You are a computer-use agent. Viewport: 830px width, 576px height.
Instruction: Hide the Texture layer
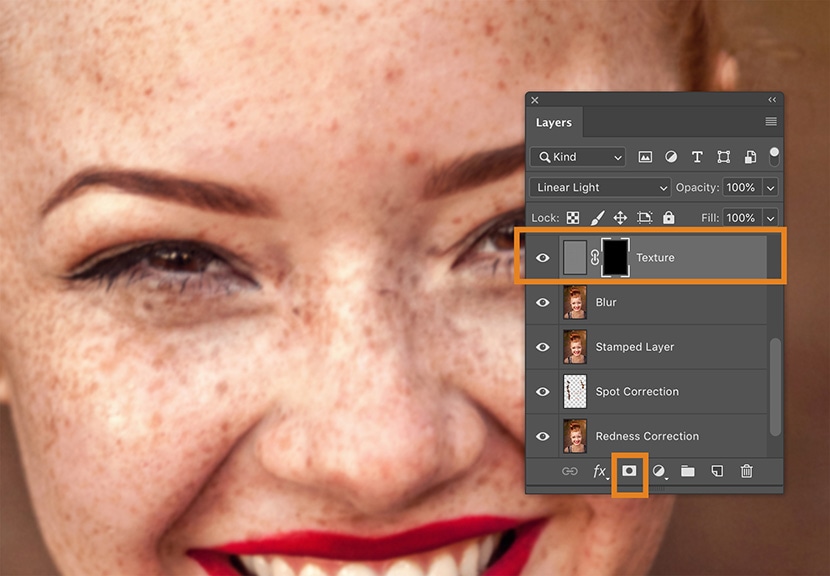543,258
